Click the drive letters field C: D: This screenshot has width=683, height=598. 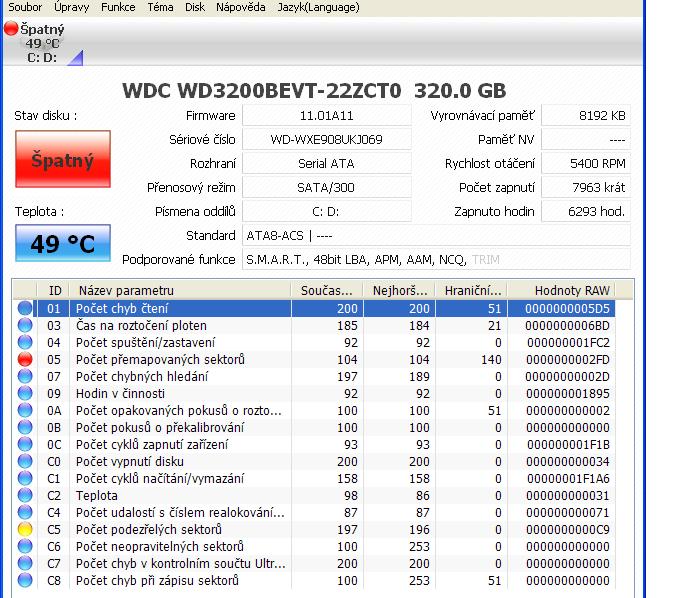click(x=327, y=212)
